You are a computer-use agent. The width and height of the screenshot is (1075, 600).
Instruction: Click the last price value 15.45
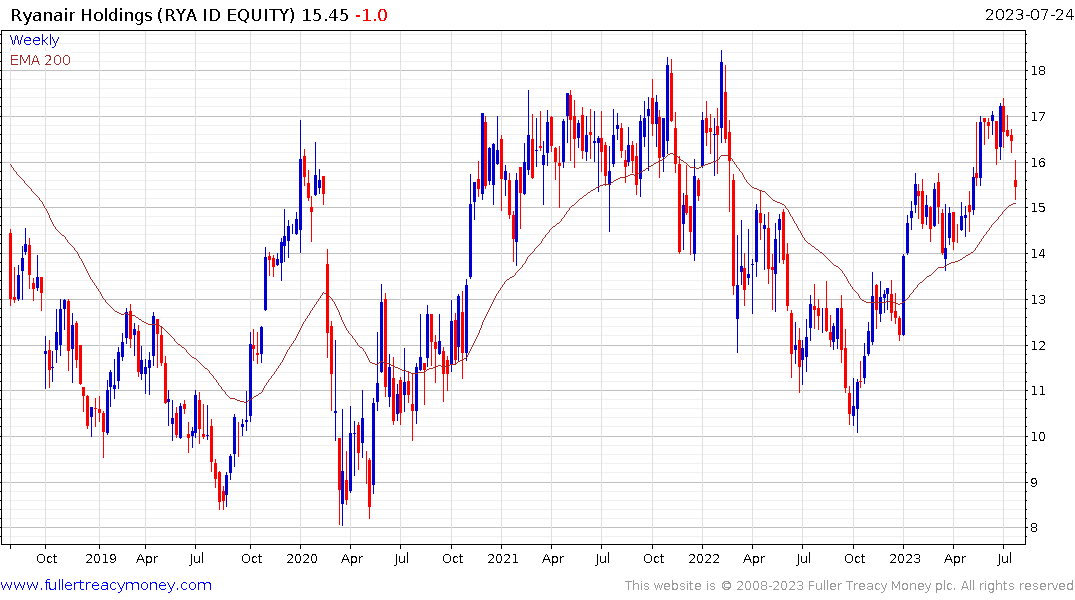tap(325, 15)
